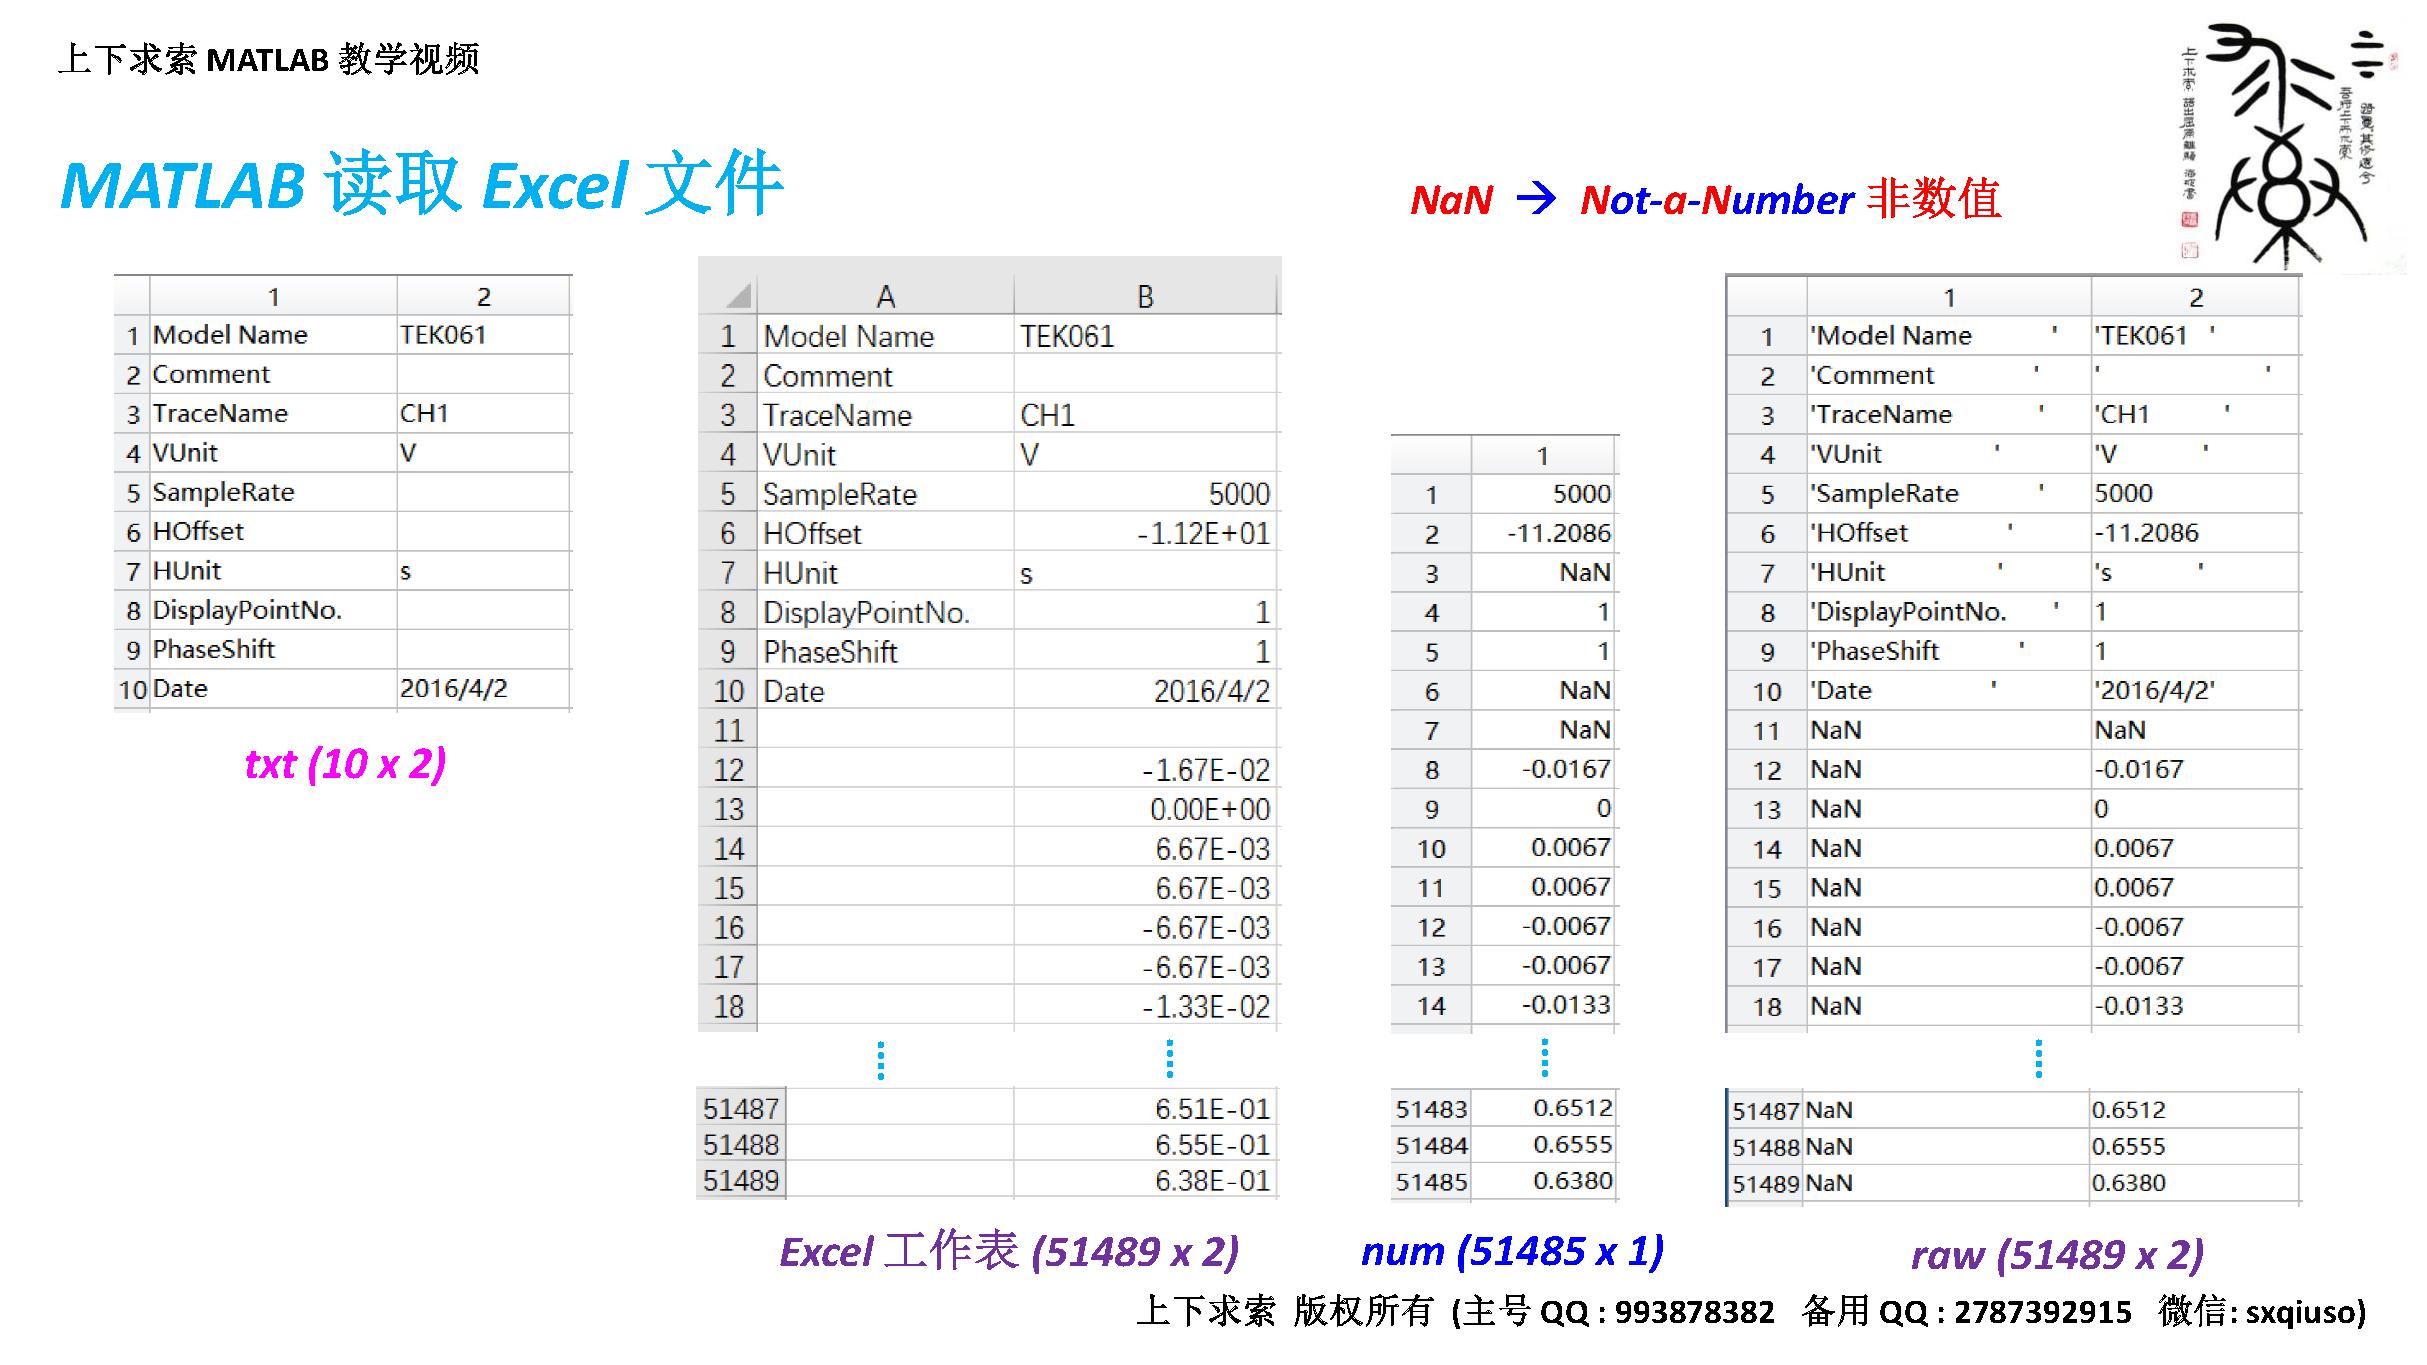Click the 0.6380 value in raw table

pyautogui.click(x=2128, y=1183)
